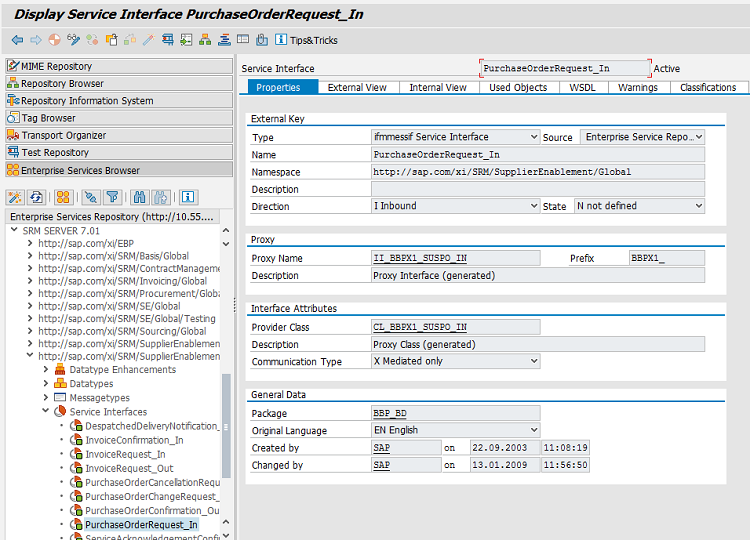Click the Service Interface name input field
Image resolution: width=750 pixels, height=540 pixels.
pyautogui.click(x=565, y=68)
